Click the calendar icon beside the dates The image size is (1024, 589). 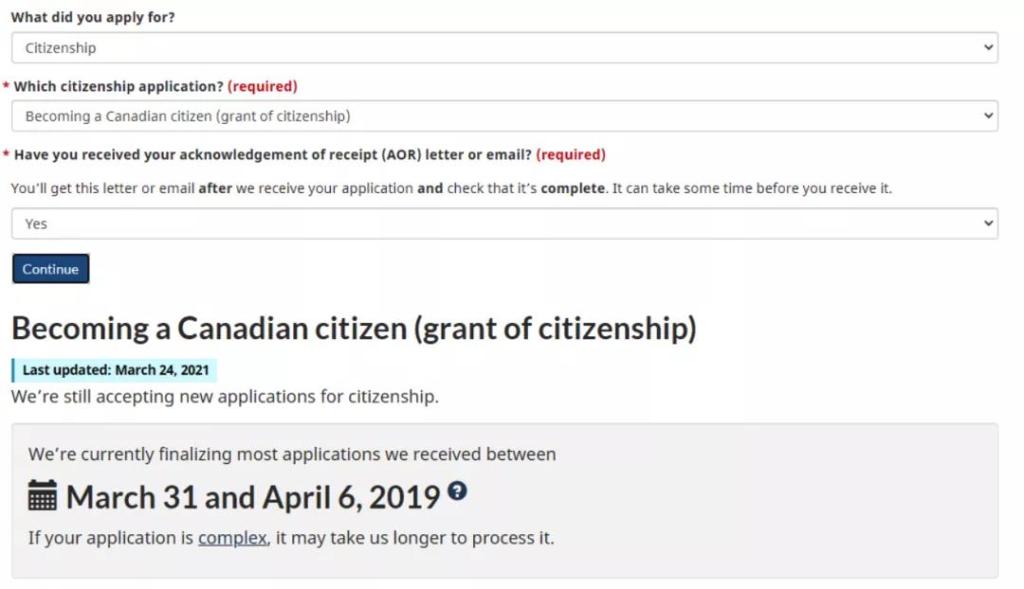coord(42,496)
